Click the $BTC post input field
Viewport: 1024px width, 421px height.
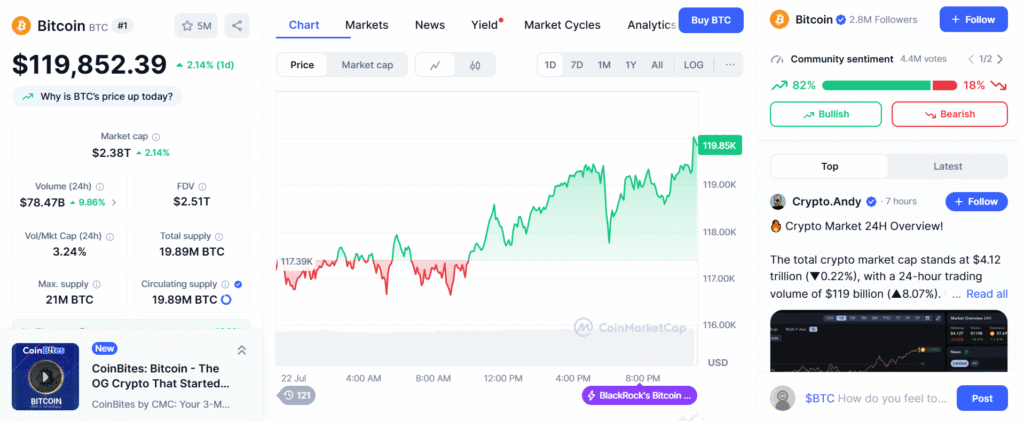point(875,398)
